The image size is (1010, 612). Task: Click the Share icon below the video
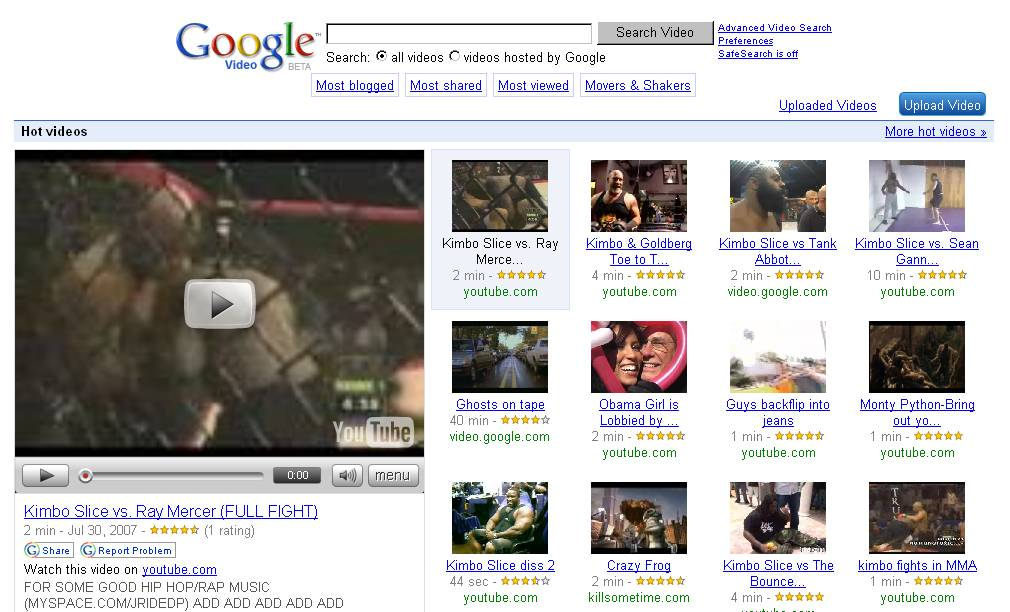(x=48, y=550)
